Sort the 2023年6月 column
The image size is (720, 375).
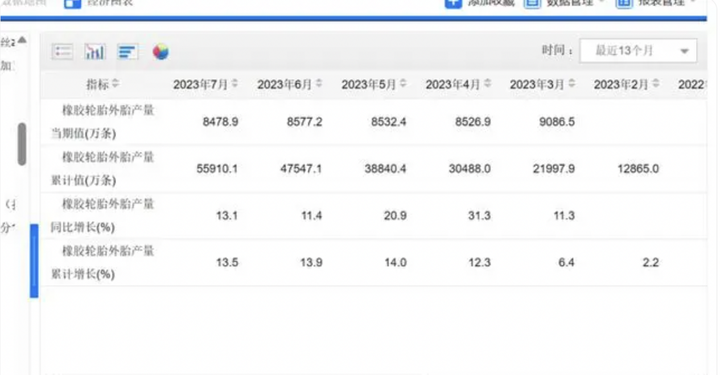pyautogui.click(x=319, y=84)
